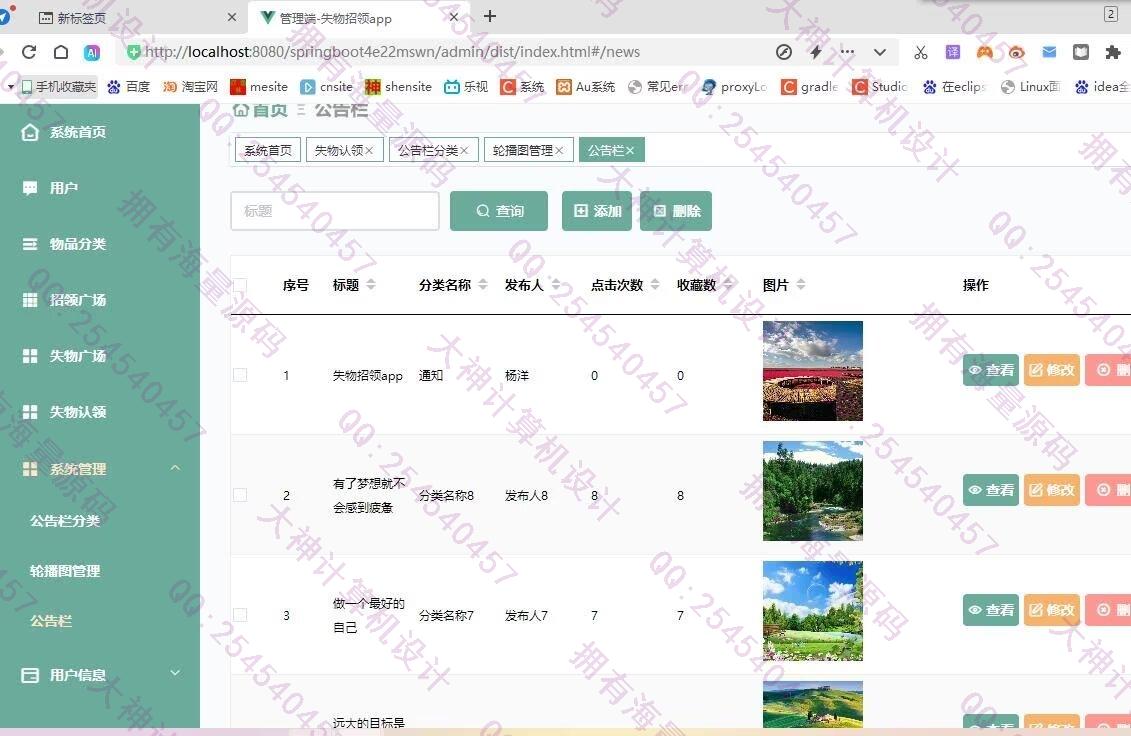This screenshot has width=1131, height=736.
Task: Open the translate extension icon
Action: [953, 52]
